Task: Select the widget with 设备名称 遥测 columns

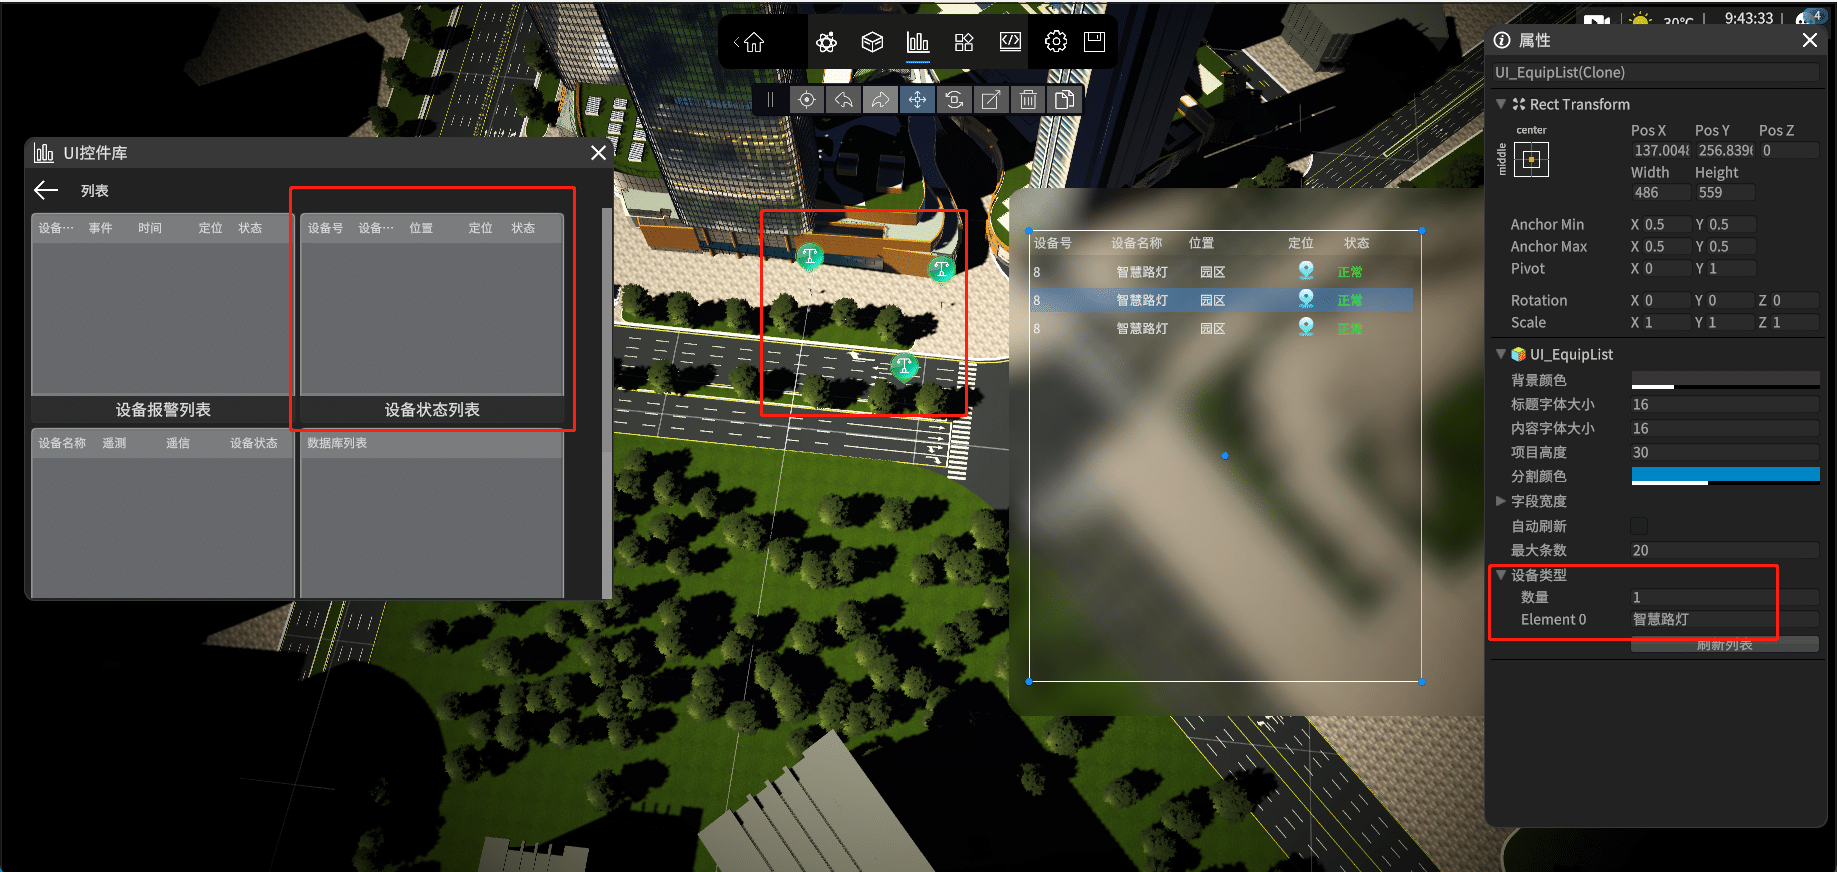Action: [163, 514]
